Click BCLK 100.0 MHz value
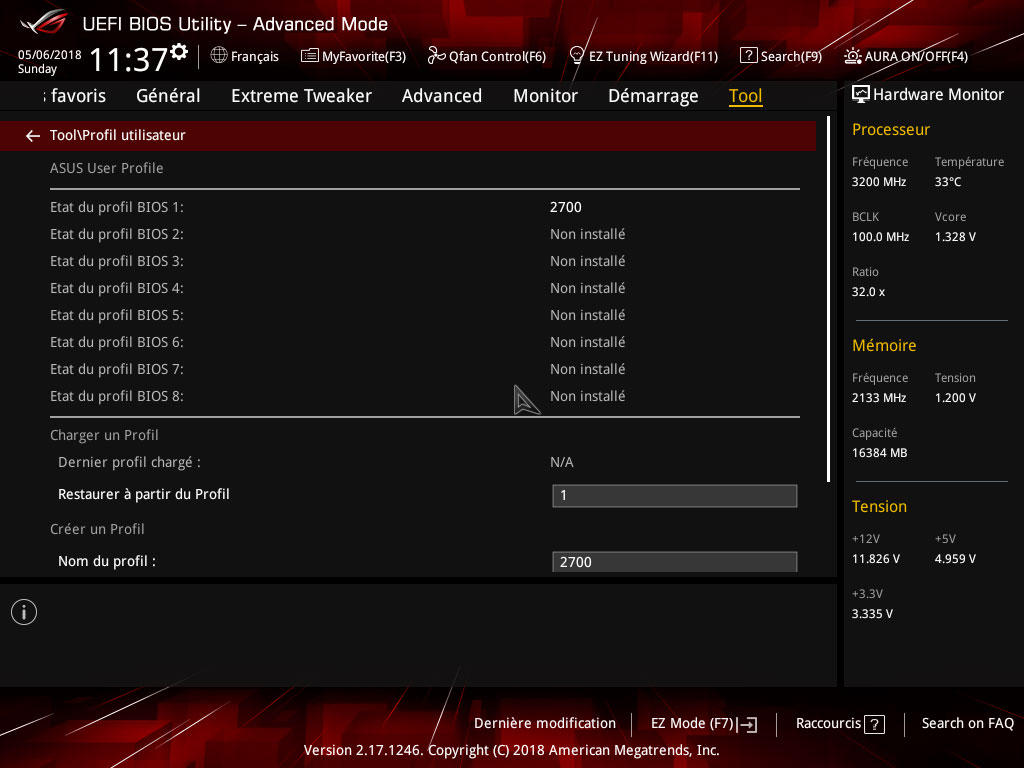This screenshot has height=768, width=1024. pyautogui.click(x=880, y=237)
